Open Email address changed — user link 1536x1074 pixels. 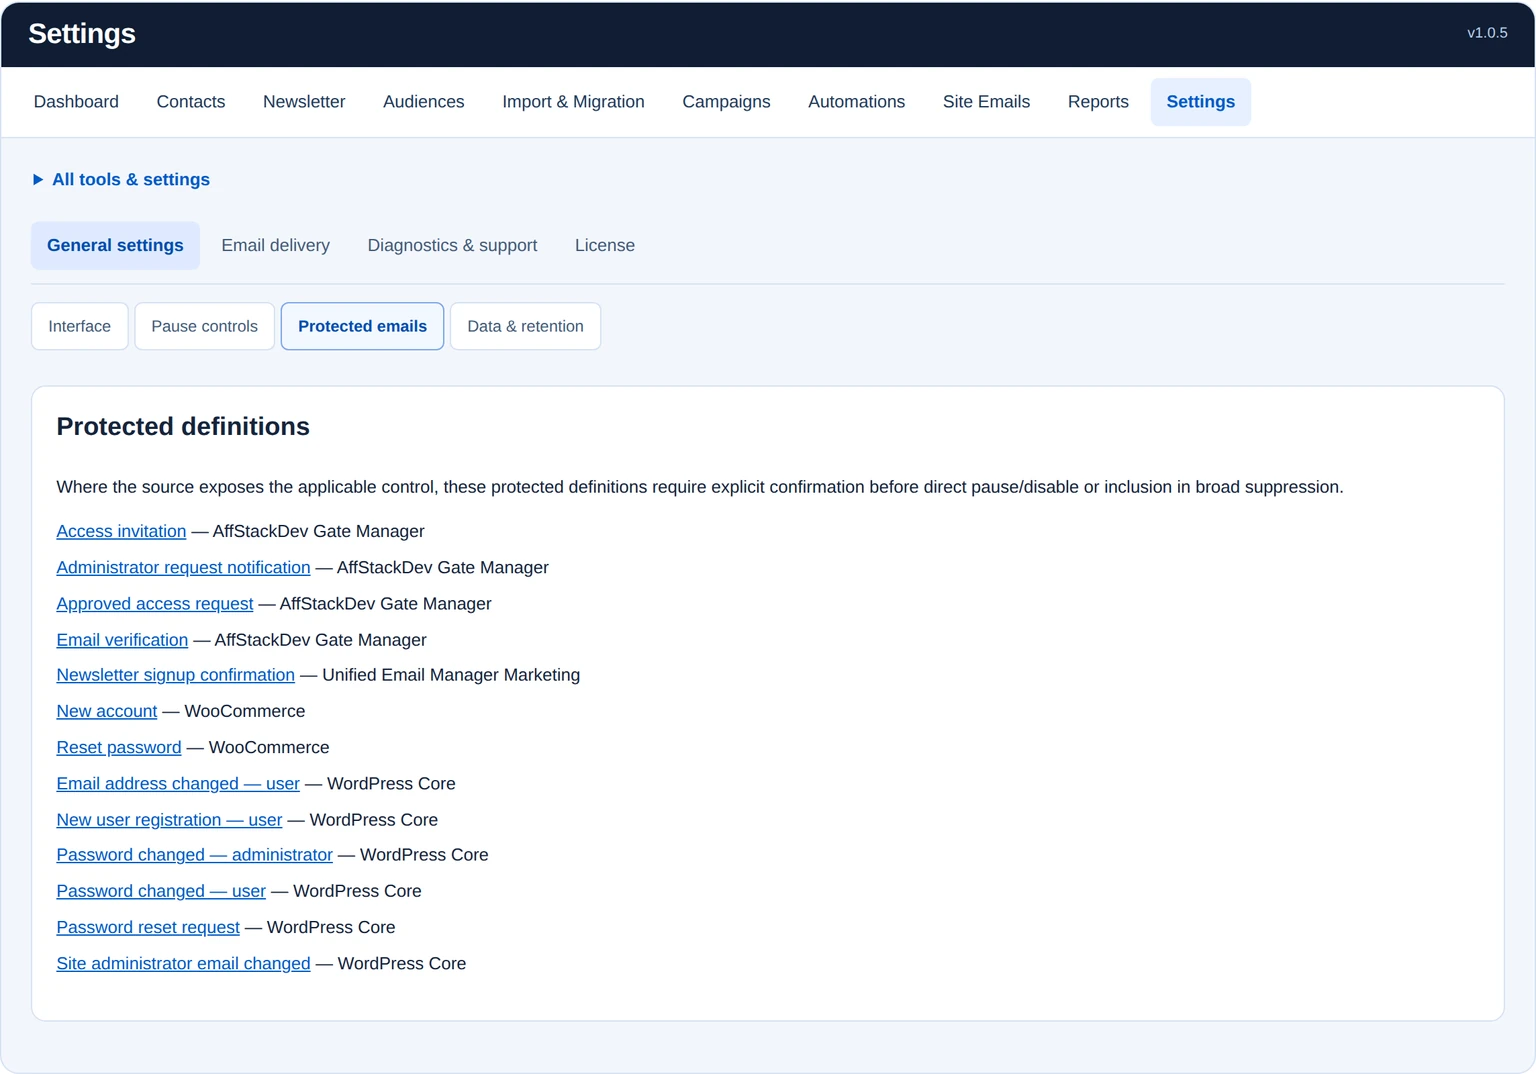pos(178,784)
